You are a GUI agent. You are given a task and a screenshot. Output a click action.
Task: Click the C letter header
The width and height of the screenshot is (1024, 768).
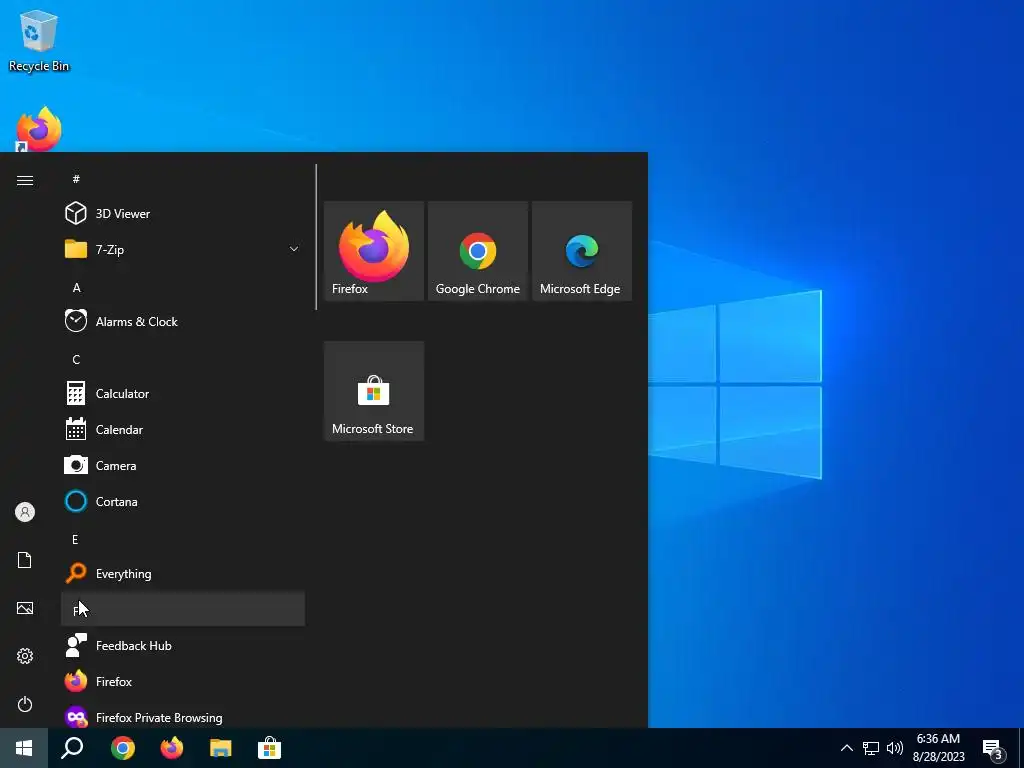click(183, 359)
